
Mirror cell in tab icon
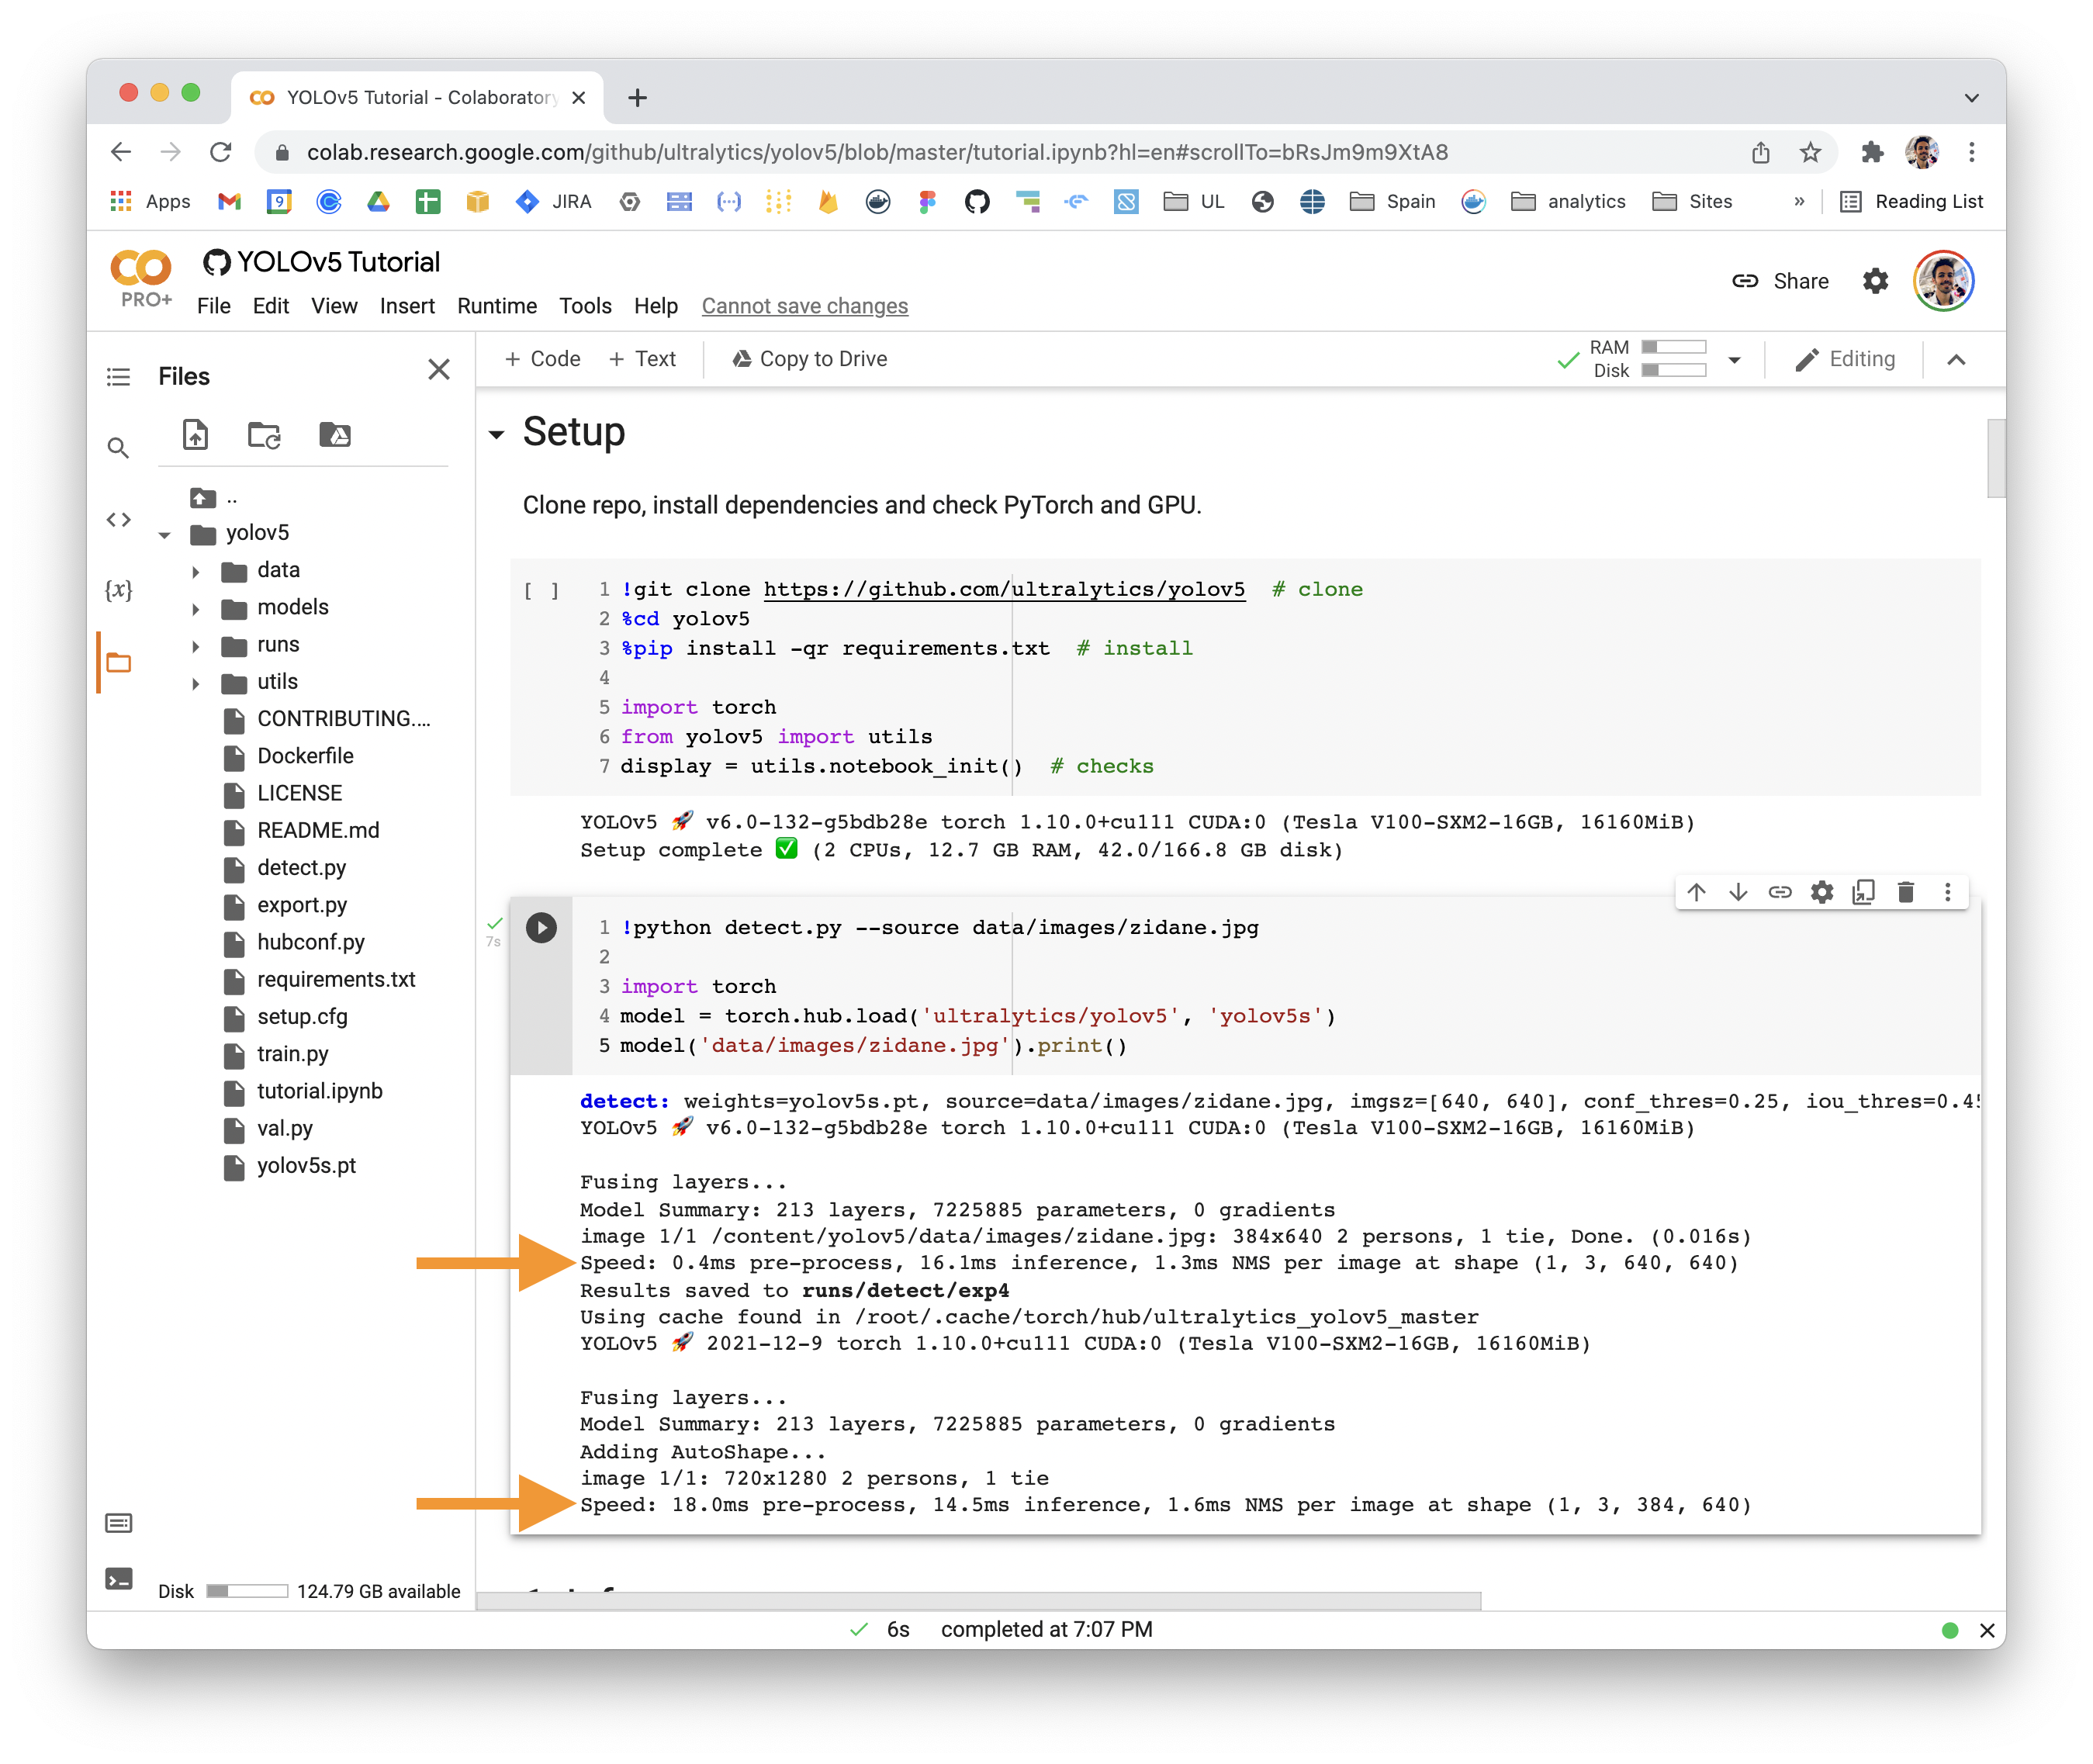point(1865,892)
